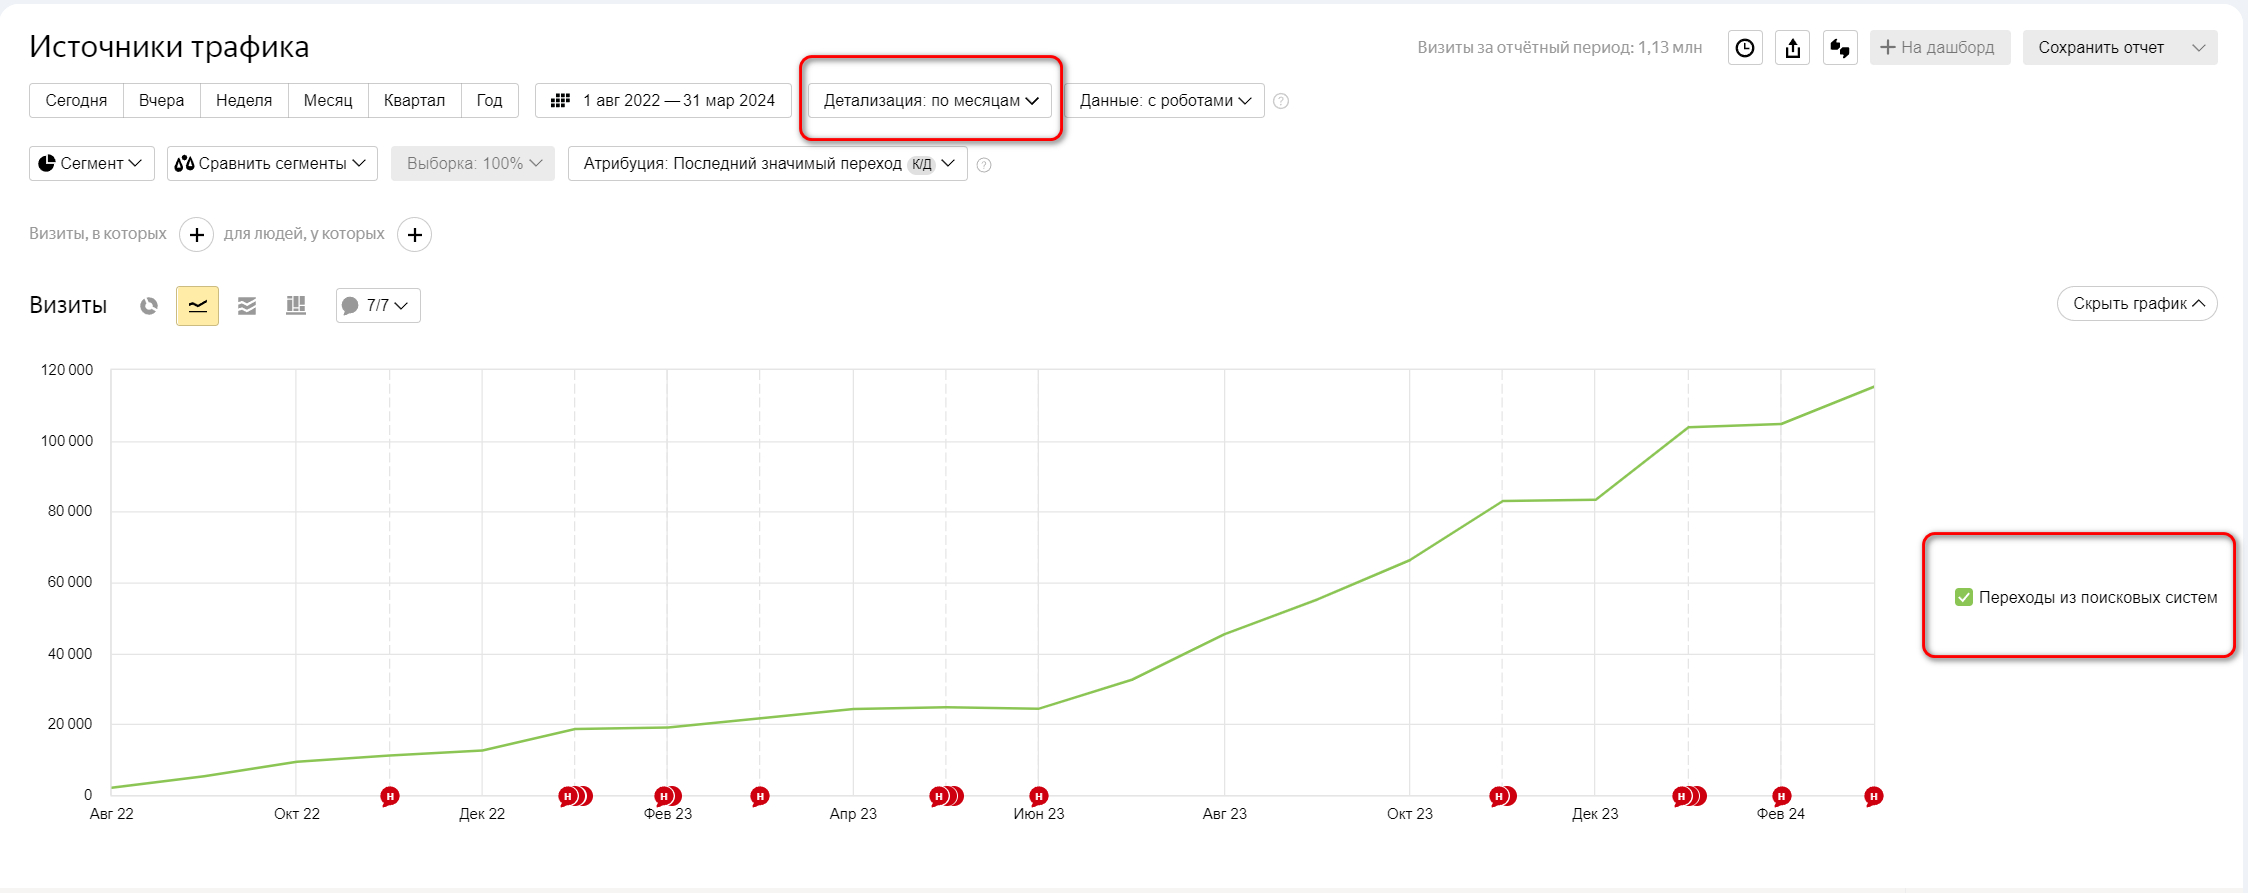The width and height of the screenshot is (2248, 893).
Task: Switch the chart to column view
Action: (x=296, y=306)
